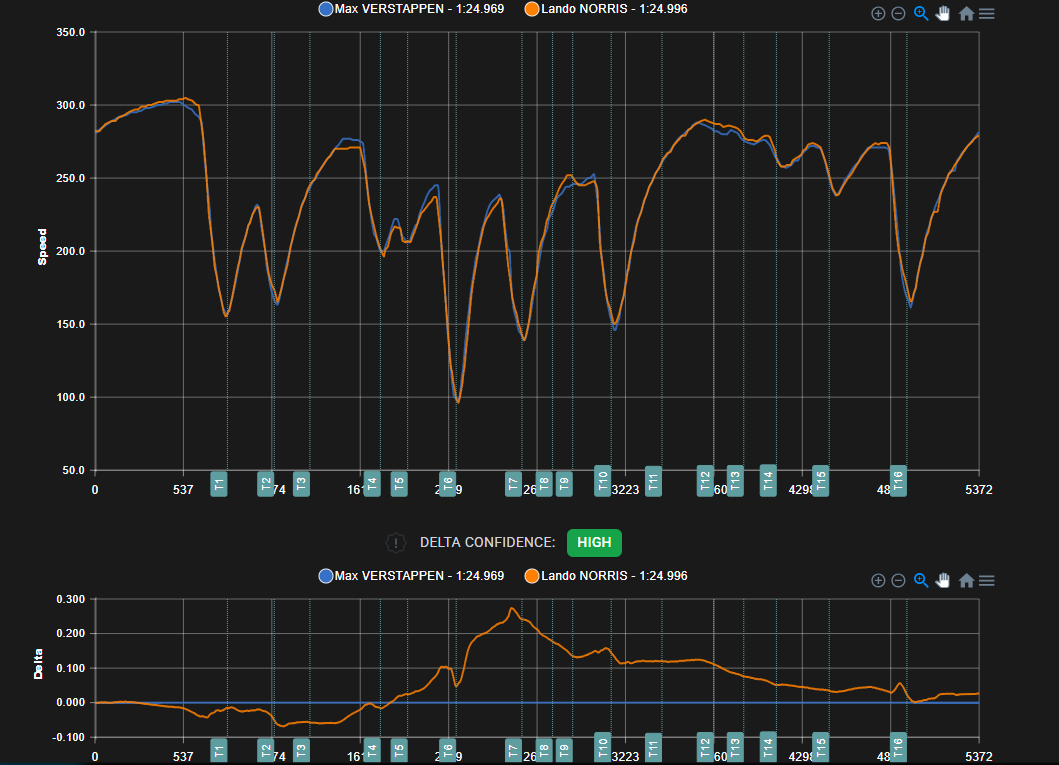This screenshot has height=765, width=1059.
Task: Enable the pan hand tool on Delta chart
Action: pos(942,581)
